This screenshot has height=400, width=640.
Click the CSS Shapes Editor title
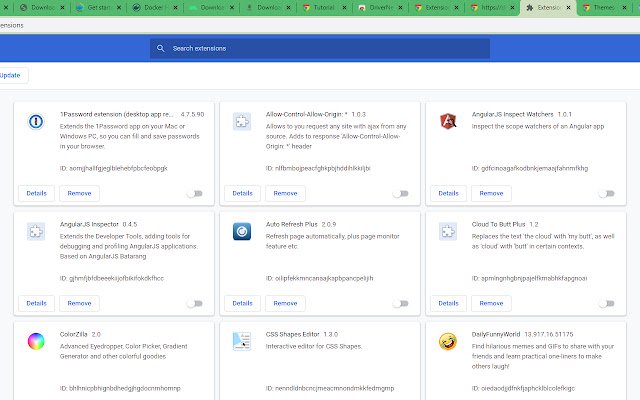pyautogui.click(x=292, y=334)
